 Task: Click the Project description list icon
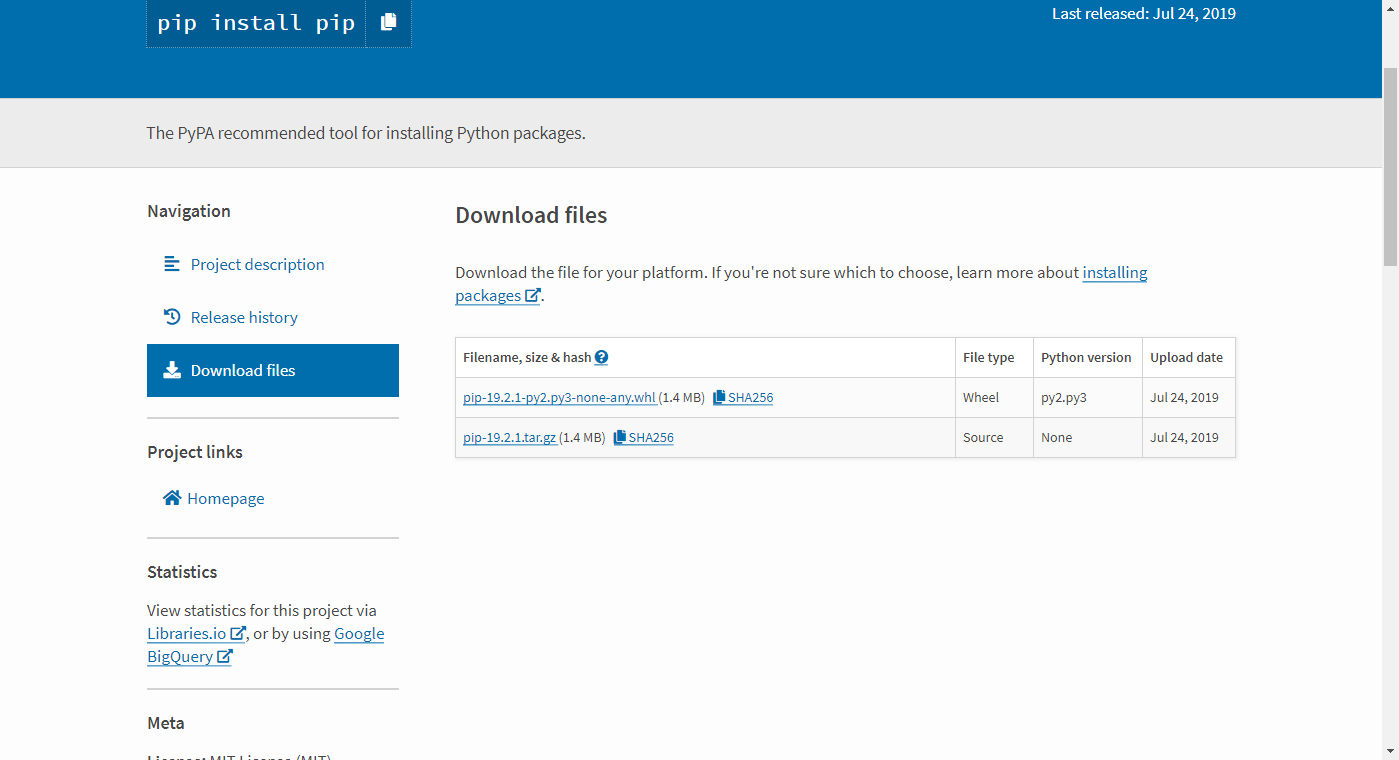point(172,264)
